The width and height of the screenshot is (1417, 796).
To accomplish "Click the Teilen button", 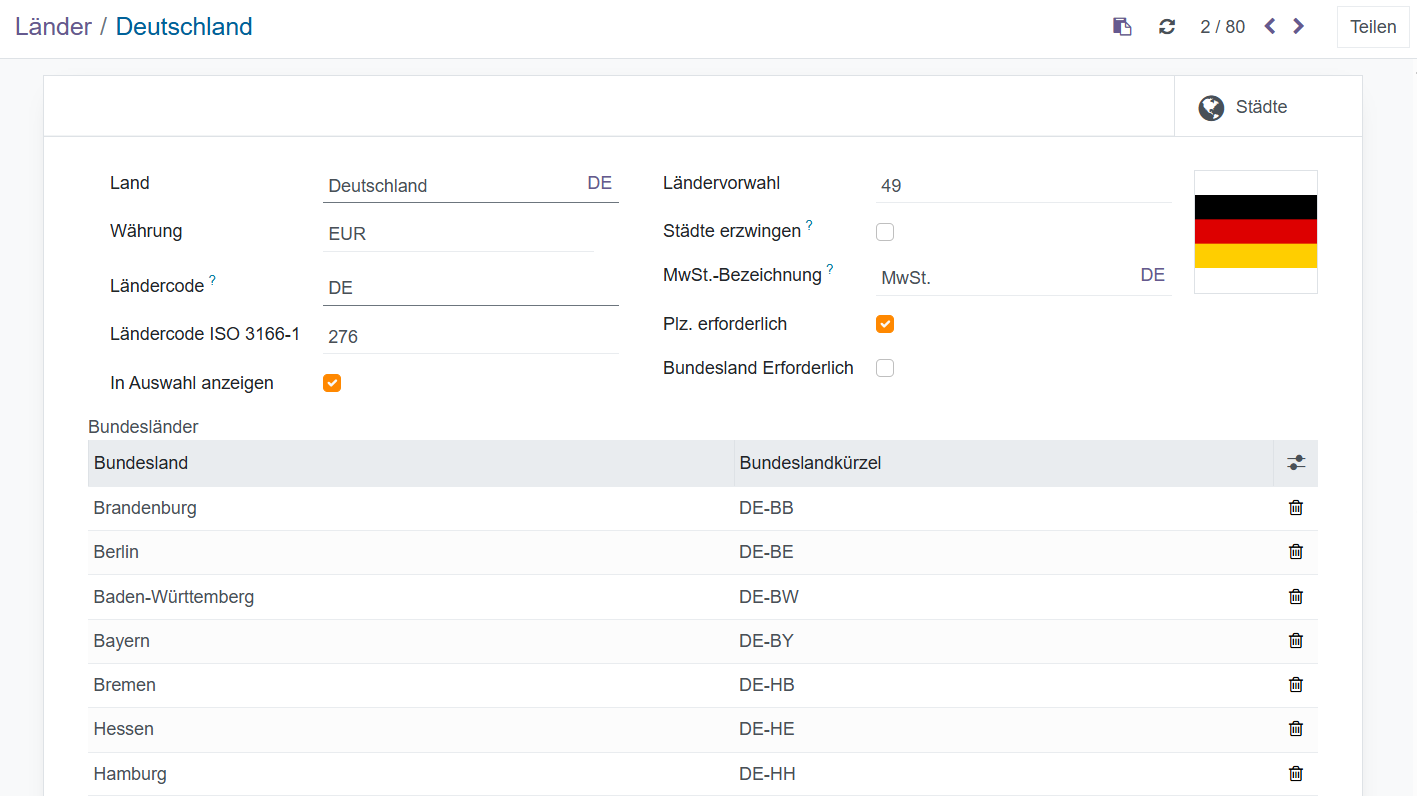I will point(1372,27).
